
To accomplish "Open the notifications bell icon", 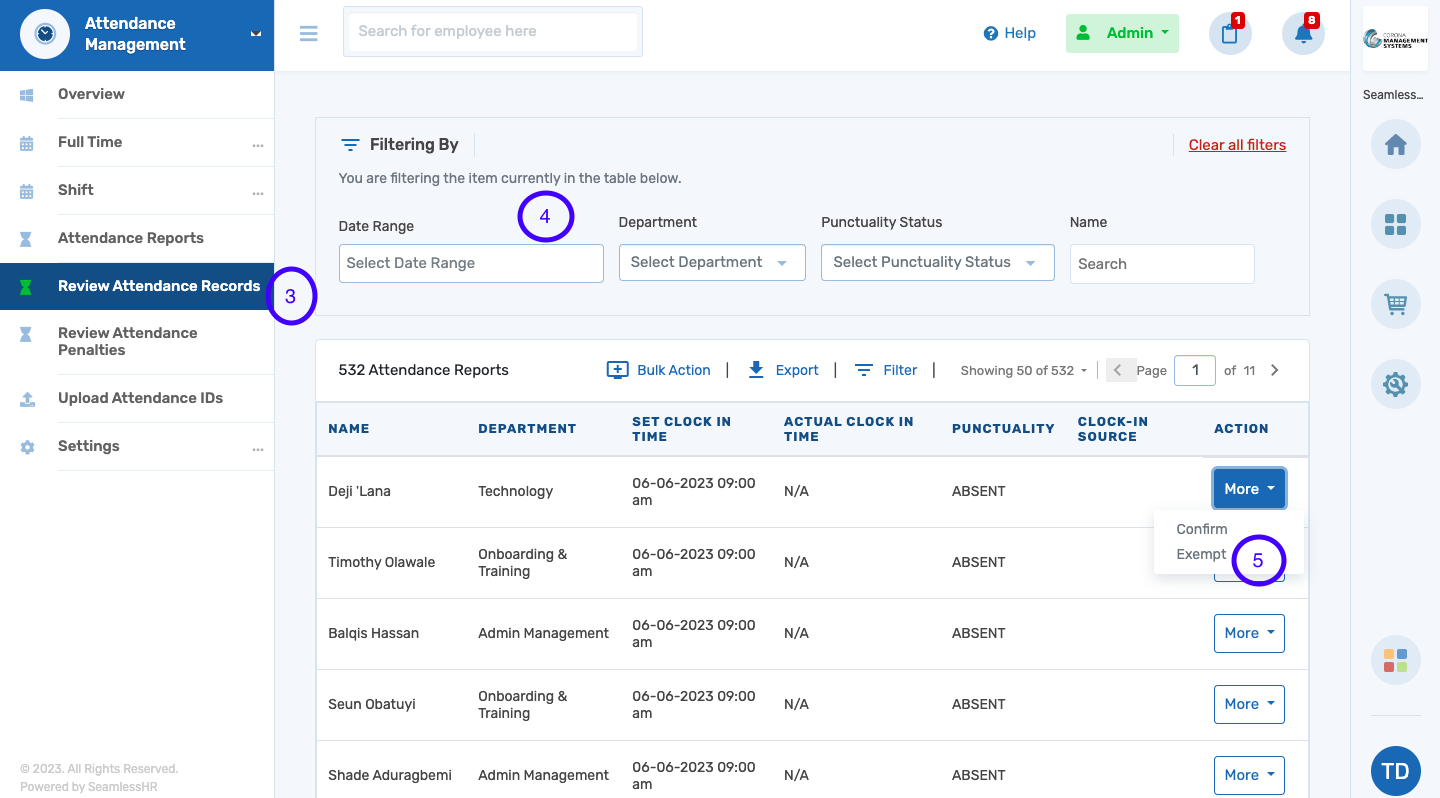I will [x=1302, y=34].
